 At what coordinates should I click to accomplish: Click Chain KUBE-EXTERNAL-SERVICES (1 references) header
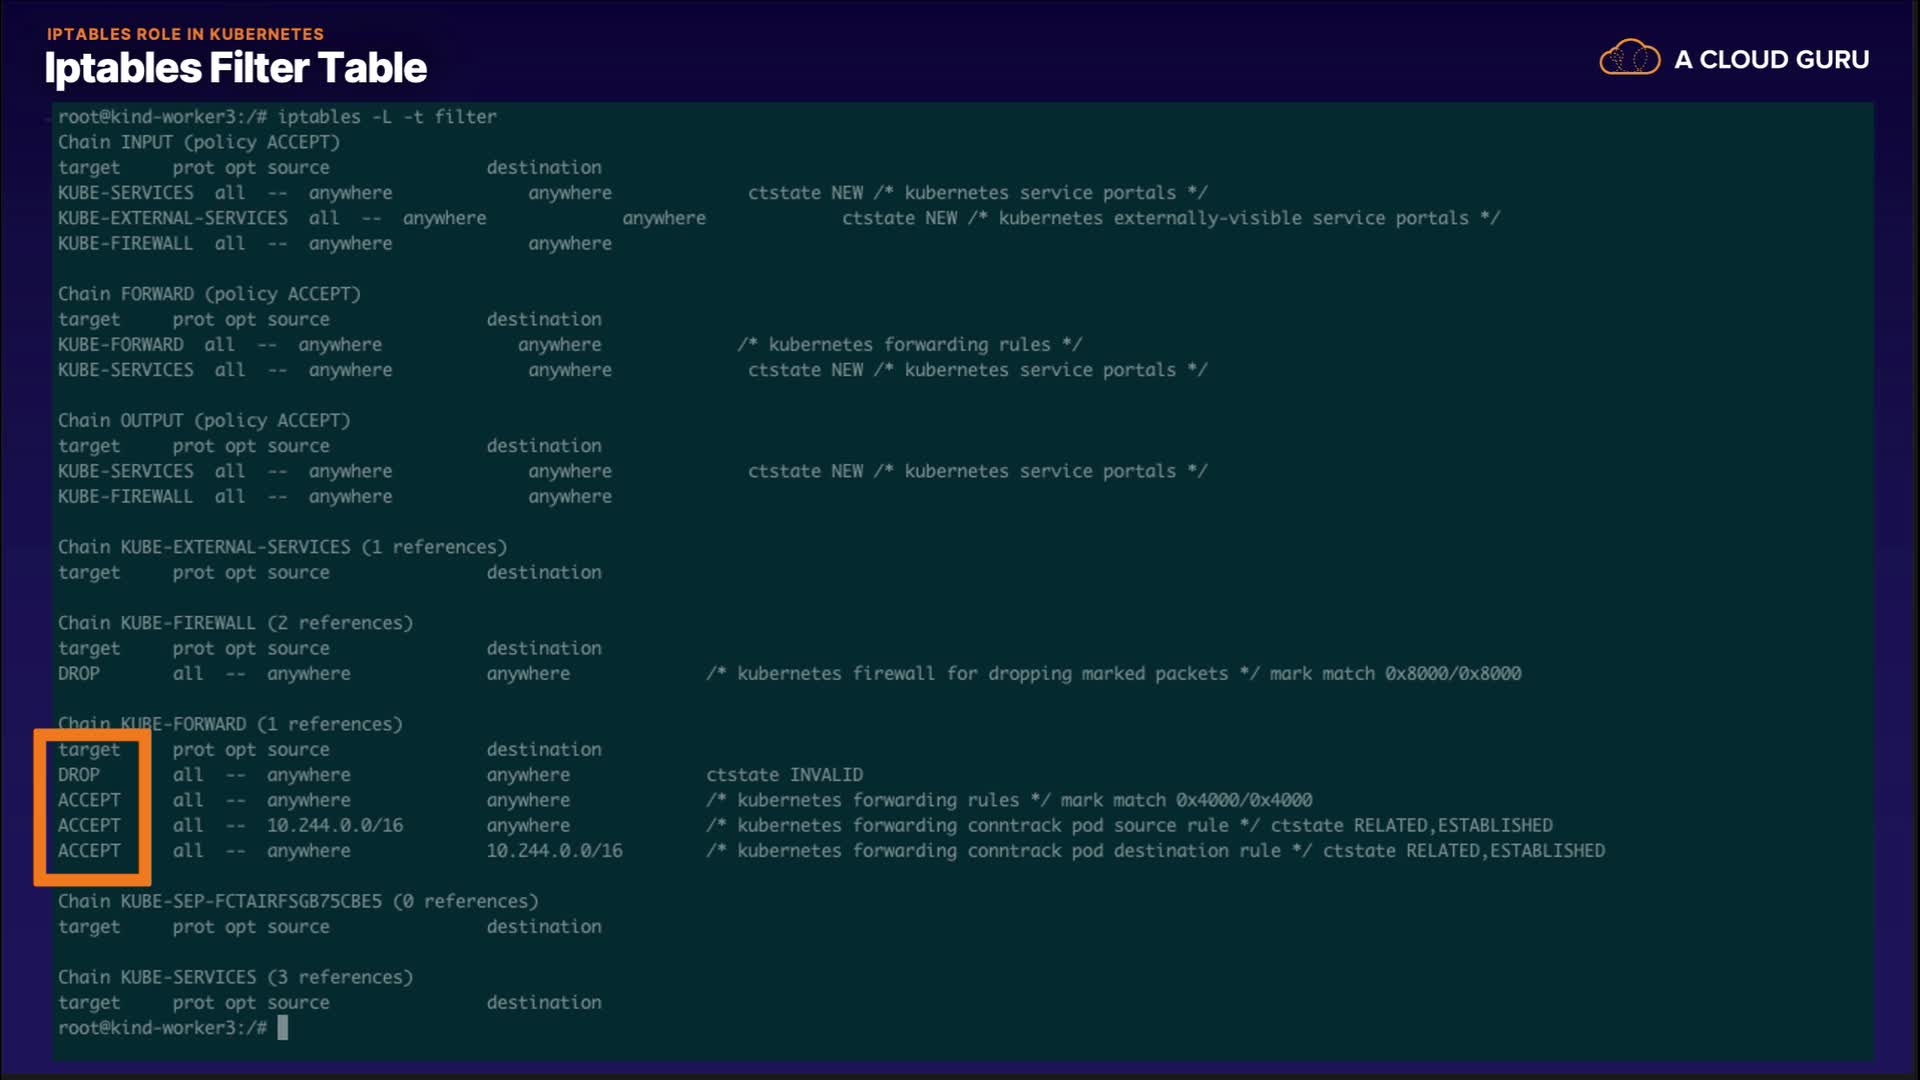282,547
